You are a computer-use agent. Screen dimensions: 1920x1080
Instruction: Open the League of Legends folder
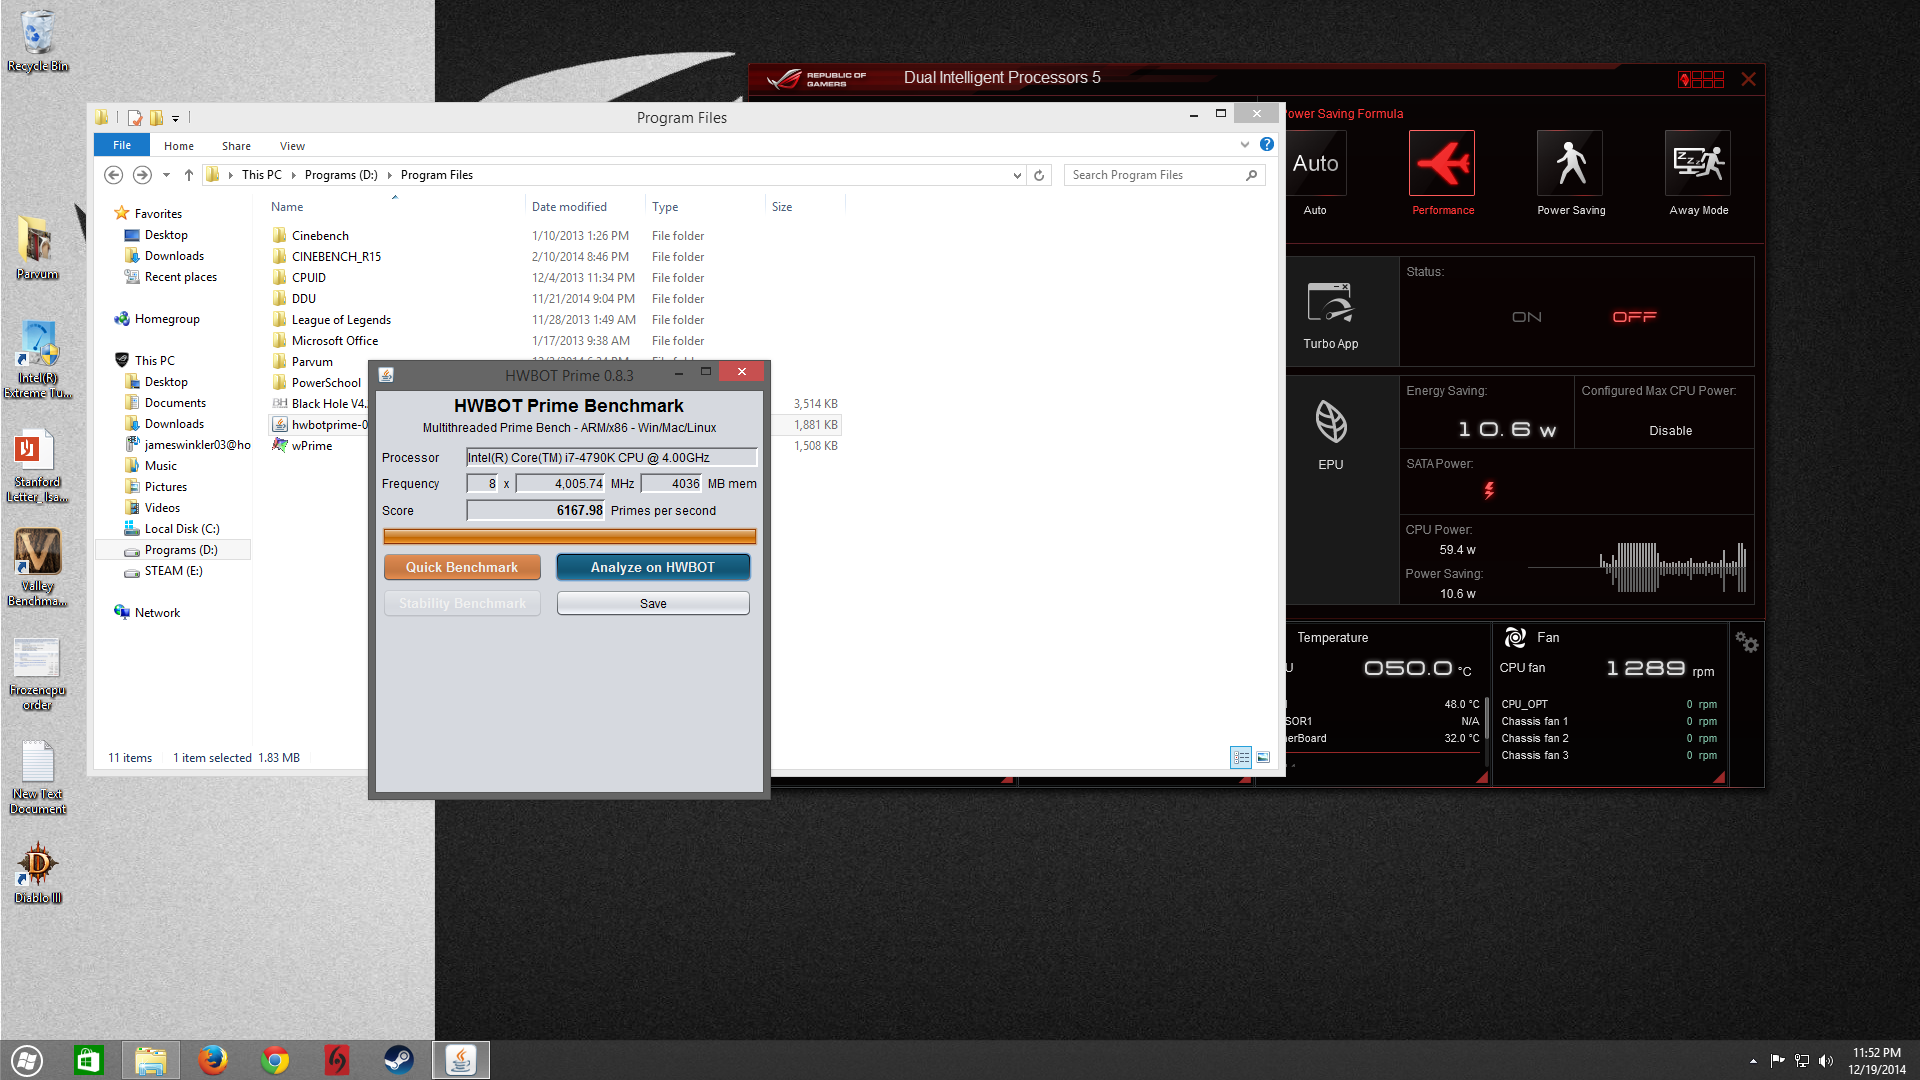(341, 320)
